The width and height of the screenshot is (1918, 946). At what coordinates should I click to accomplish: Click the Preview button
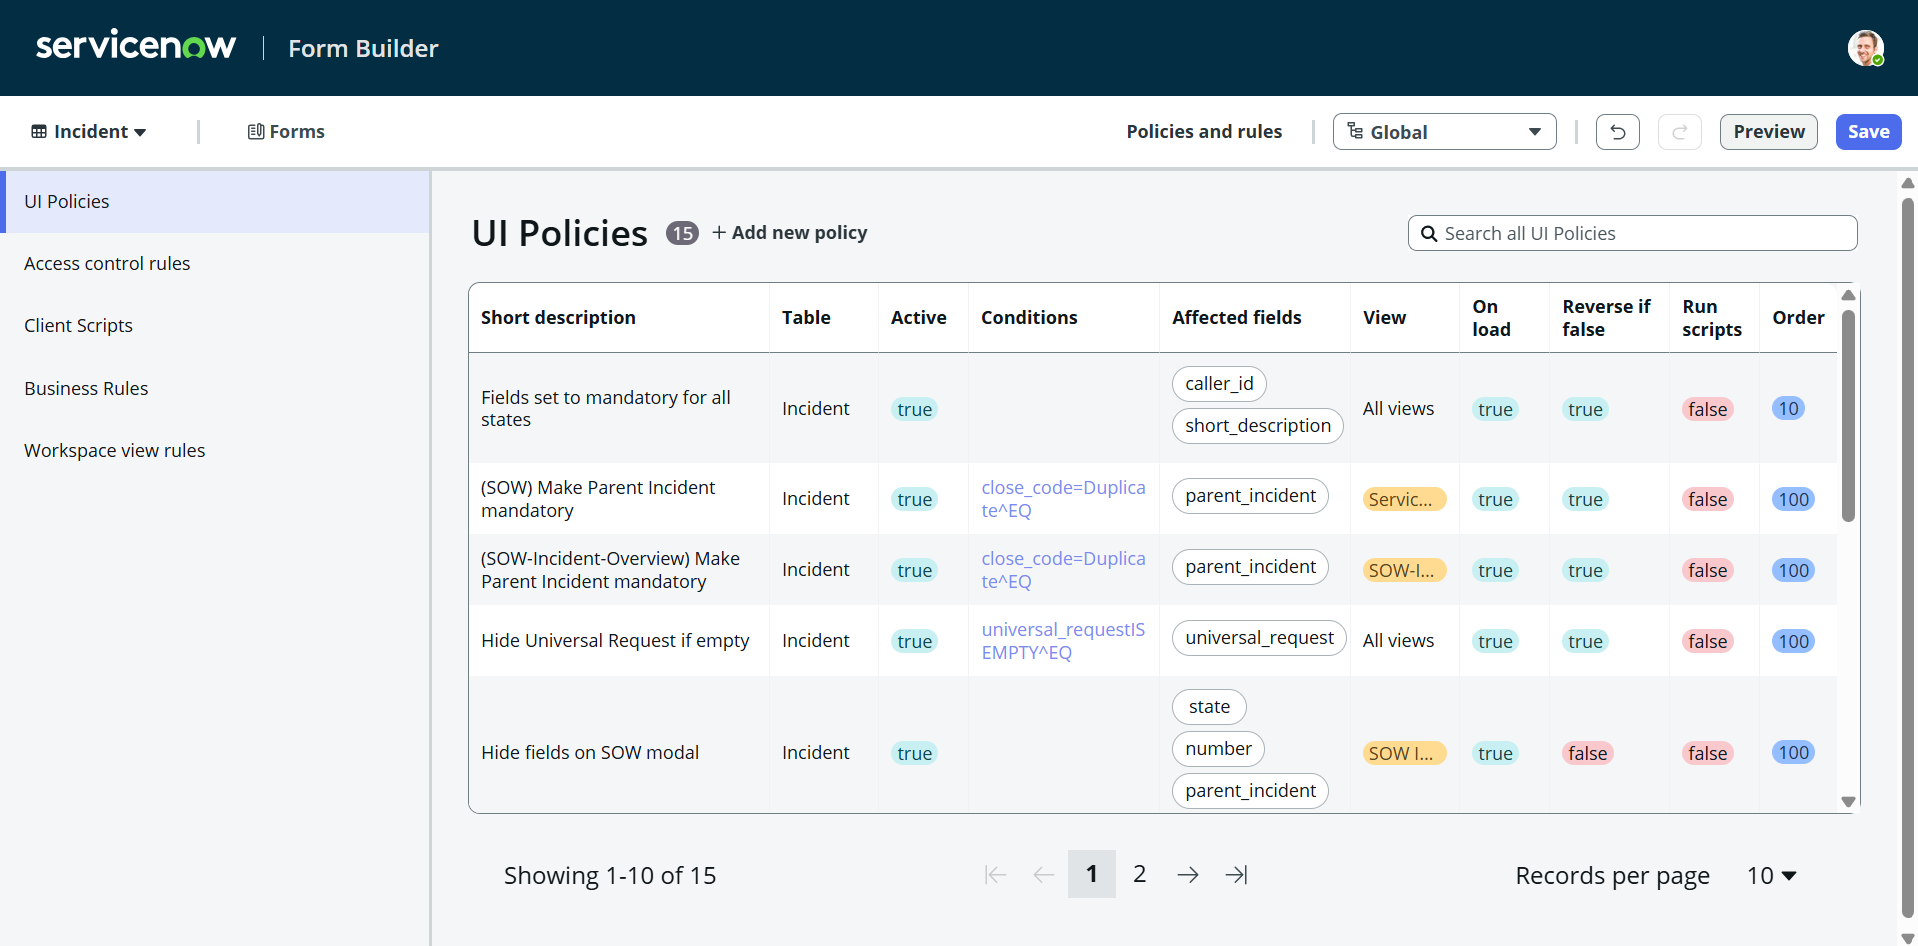click(1768, 132)
